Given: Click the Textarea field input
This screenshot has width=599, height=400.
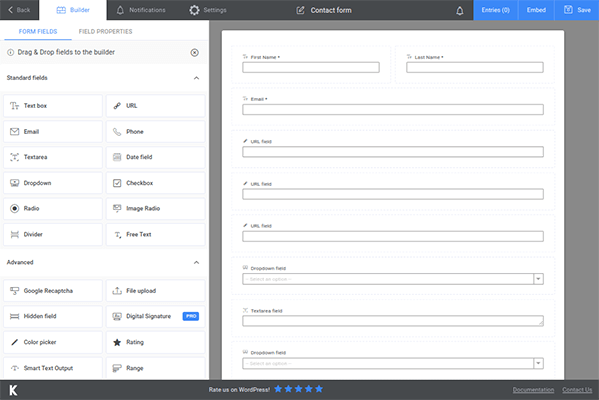Looking at the screenshot, I should pos(393,321).
